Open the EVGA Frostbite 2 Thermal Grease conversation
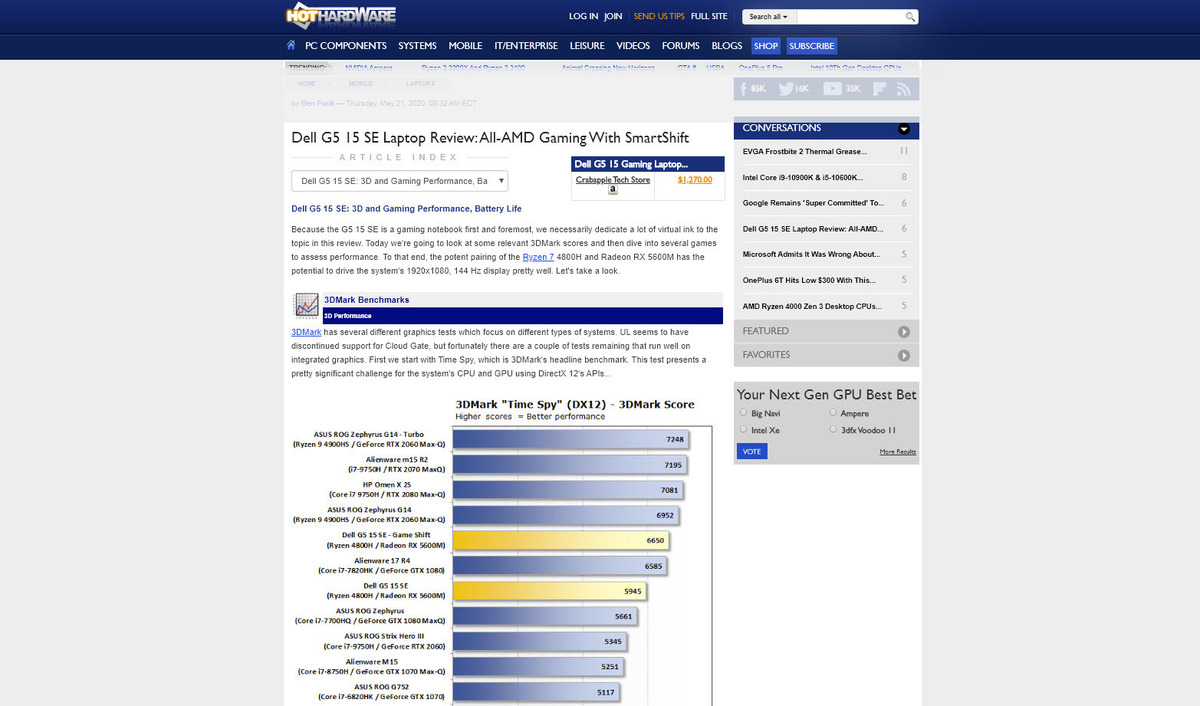Image resolution: width=1200 pixels, height=706 pixels. (x=805, y=152)
